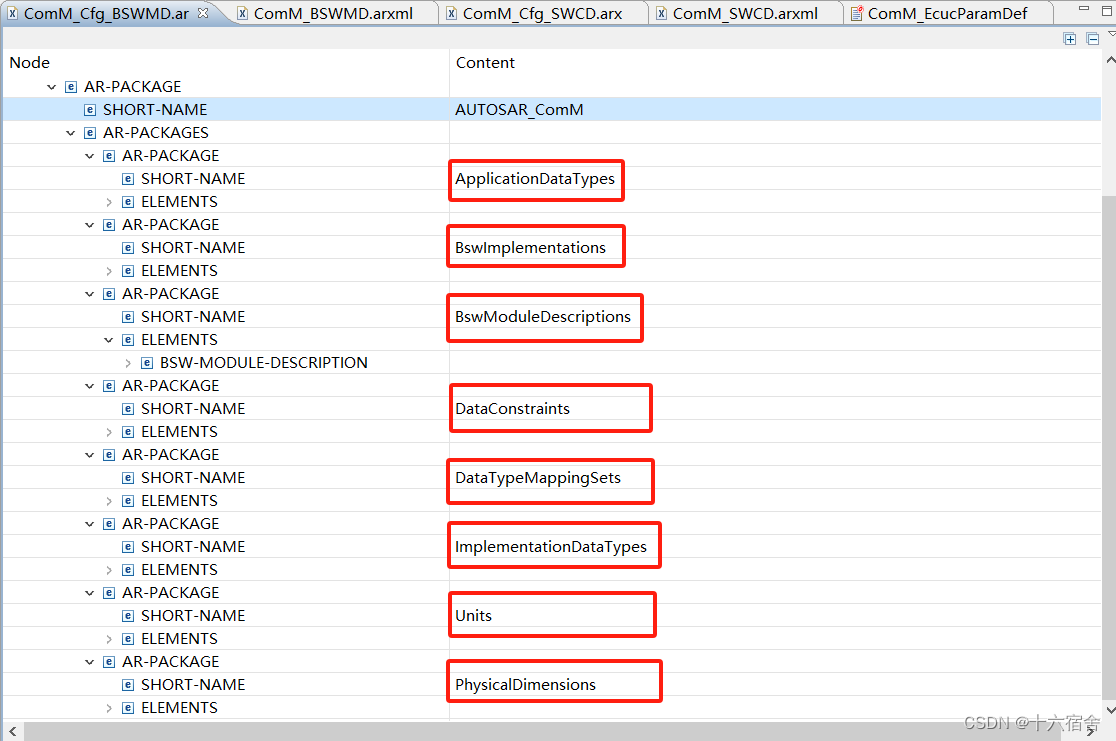1116x741 pixels.
Task: Click the ComM_SWCD.arxml tab file icon
Action: click(661, 14)
